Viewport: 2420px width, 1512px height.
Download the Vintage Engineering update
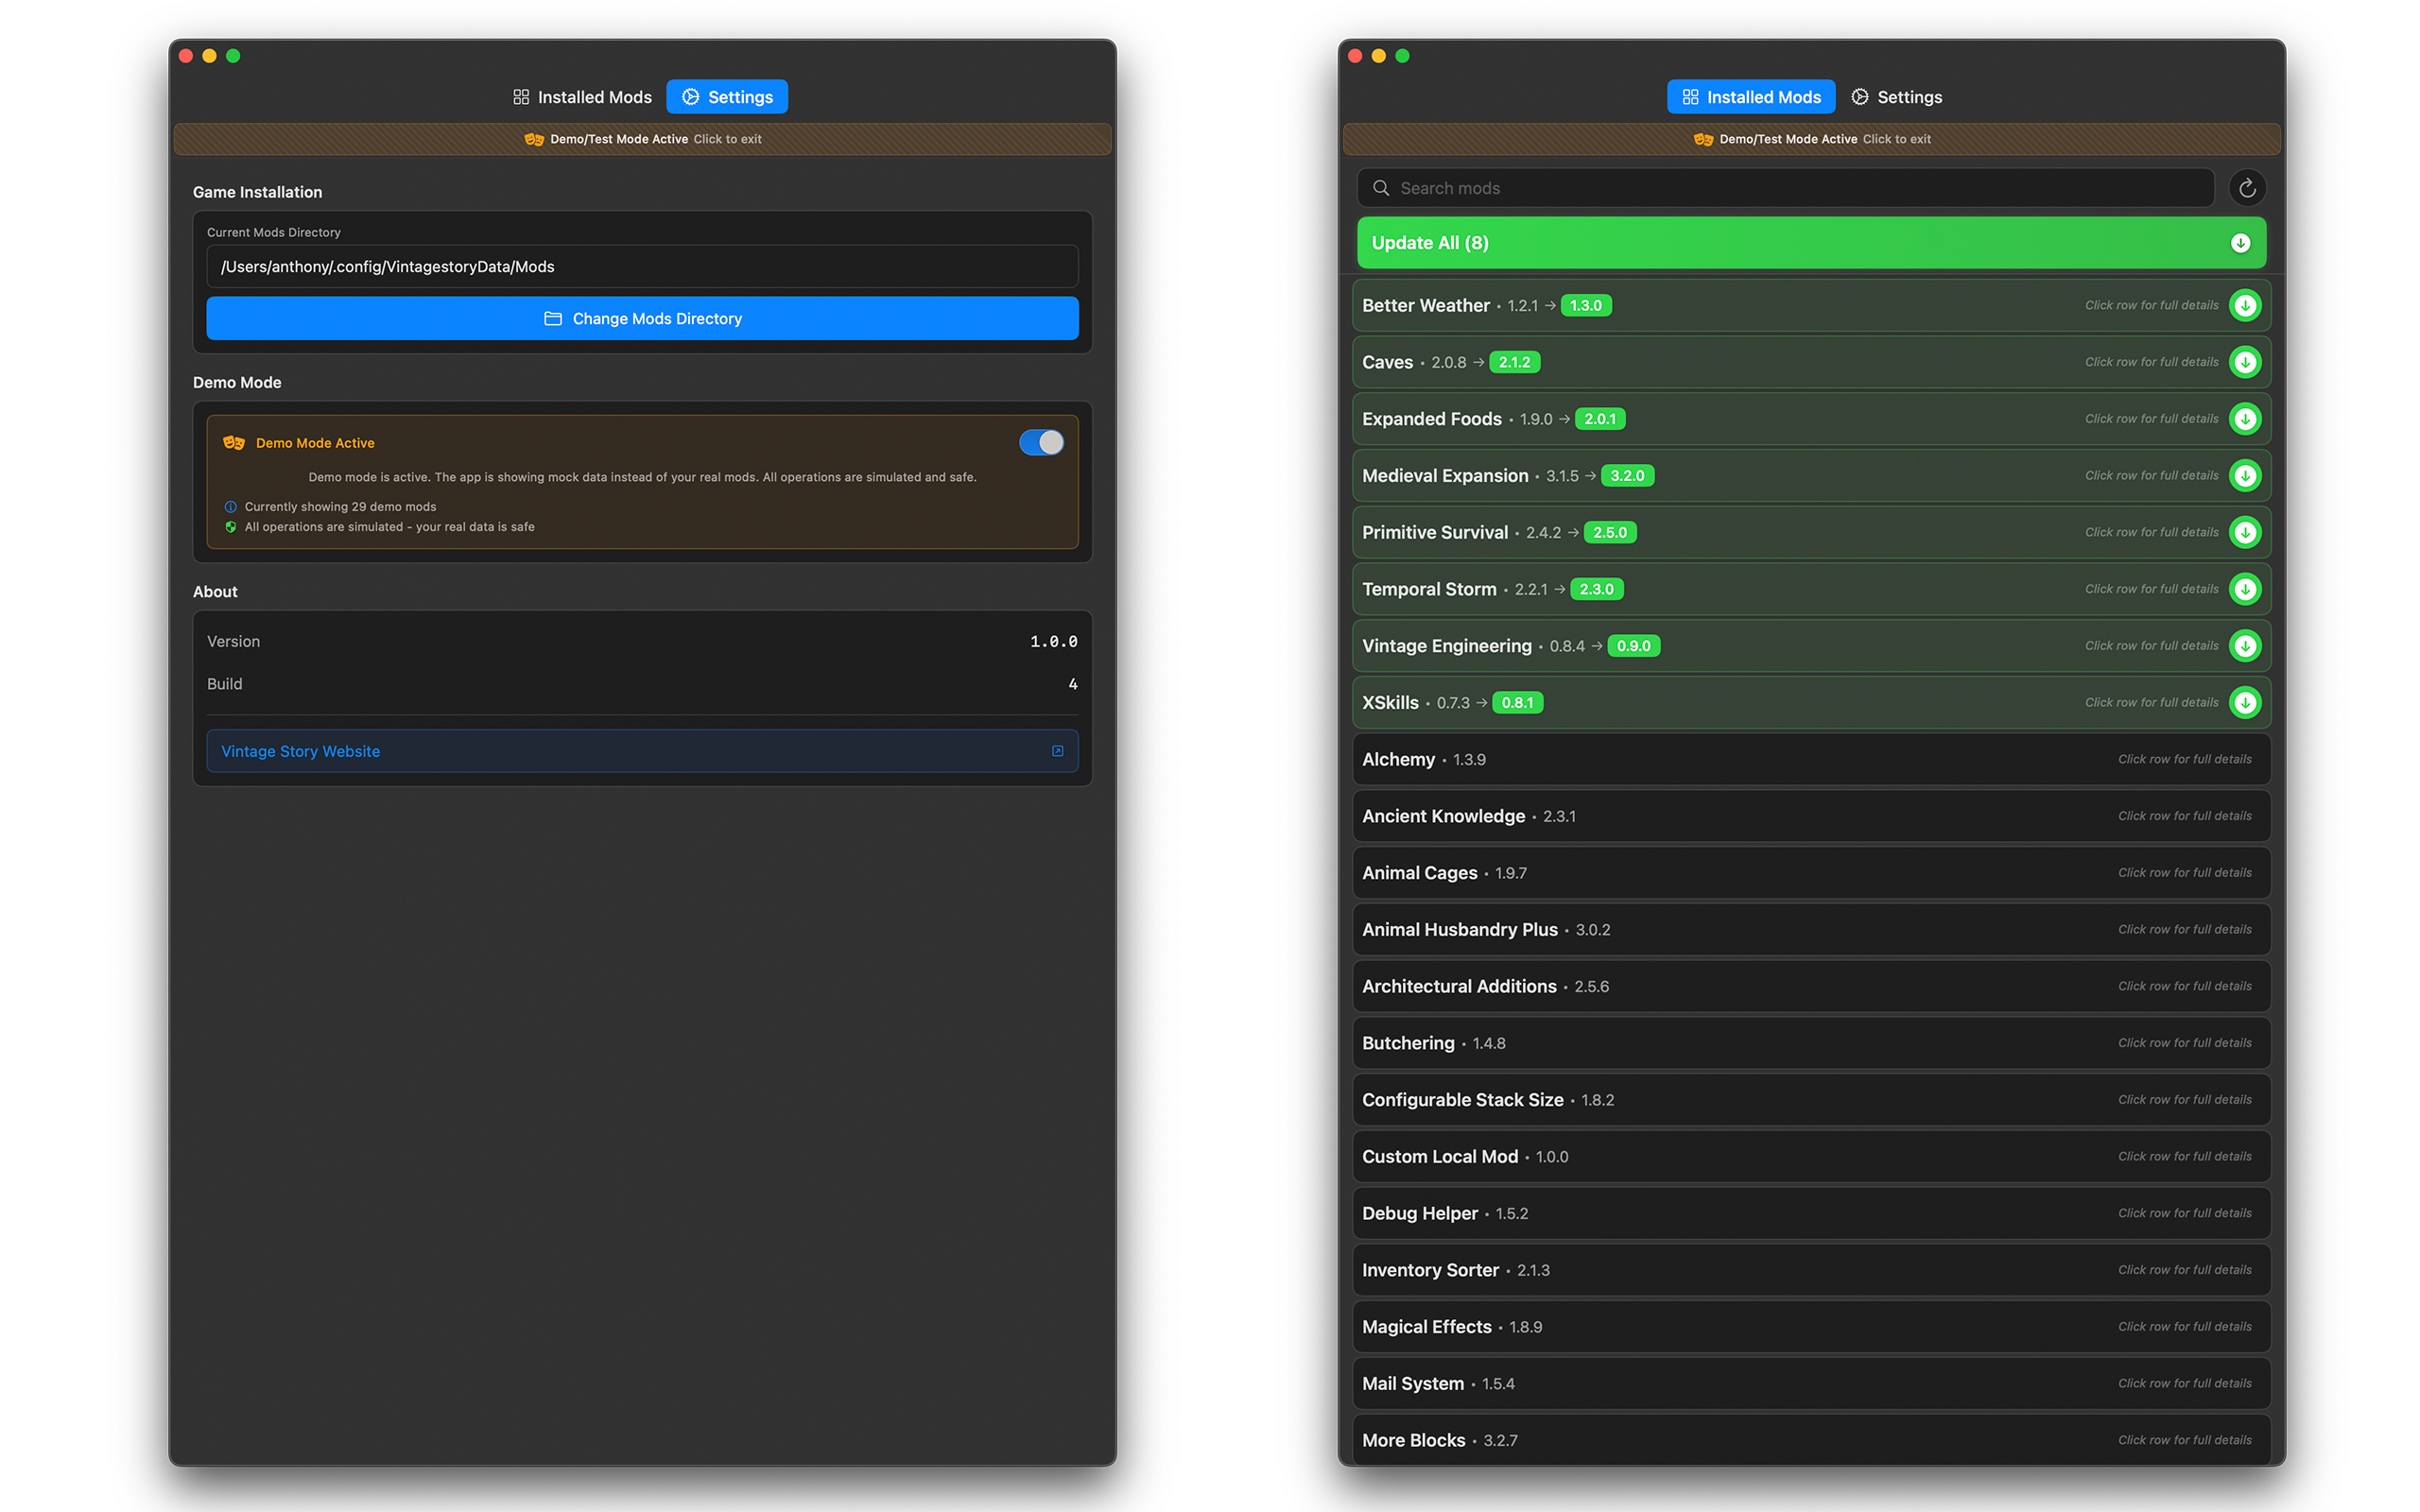tap(2244, 646)
